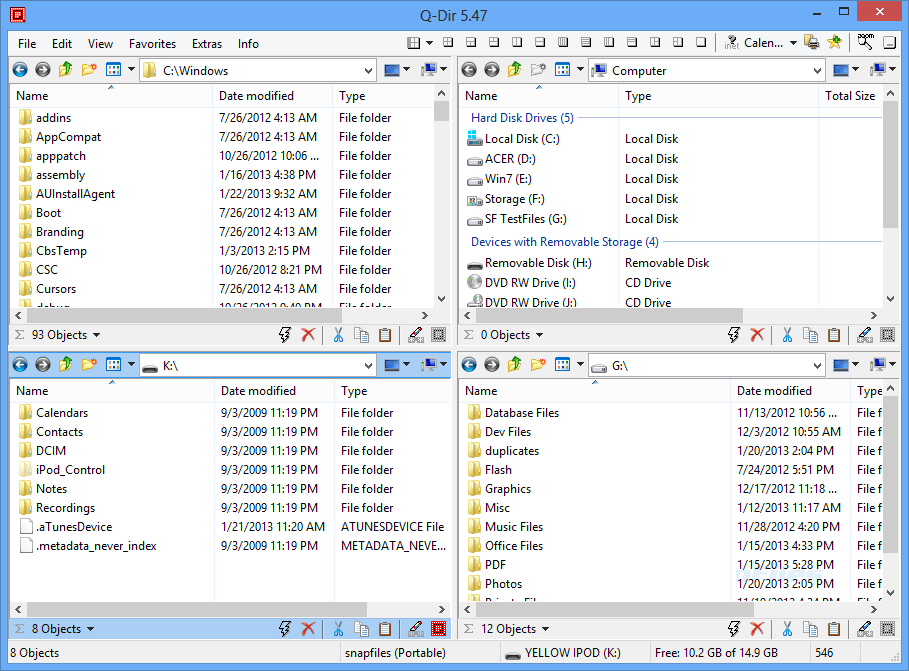Viewport: 909px width, 671px height.
Task: Click the Total Size column header
Action: 849,96
